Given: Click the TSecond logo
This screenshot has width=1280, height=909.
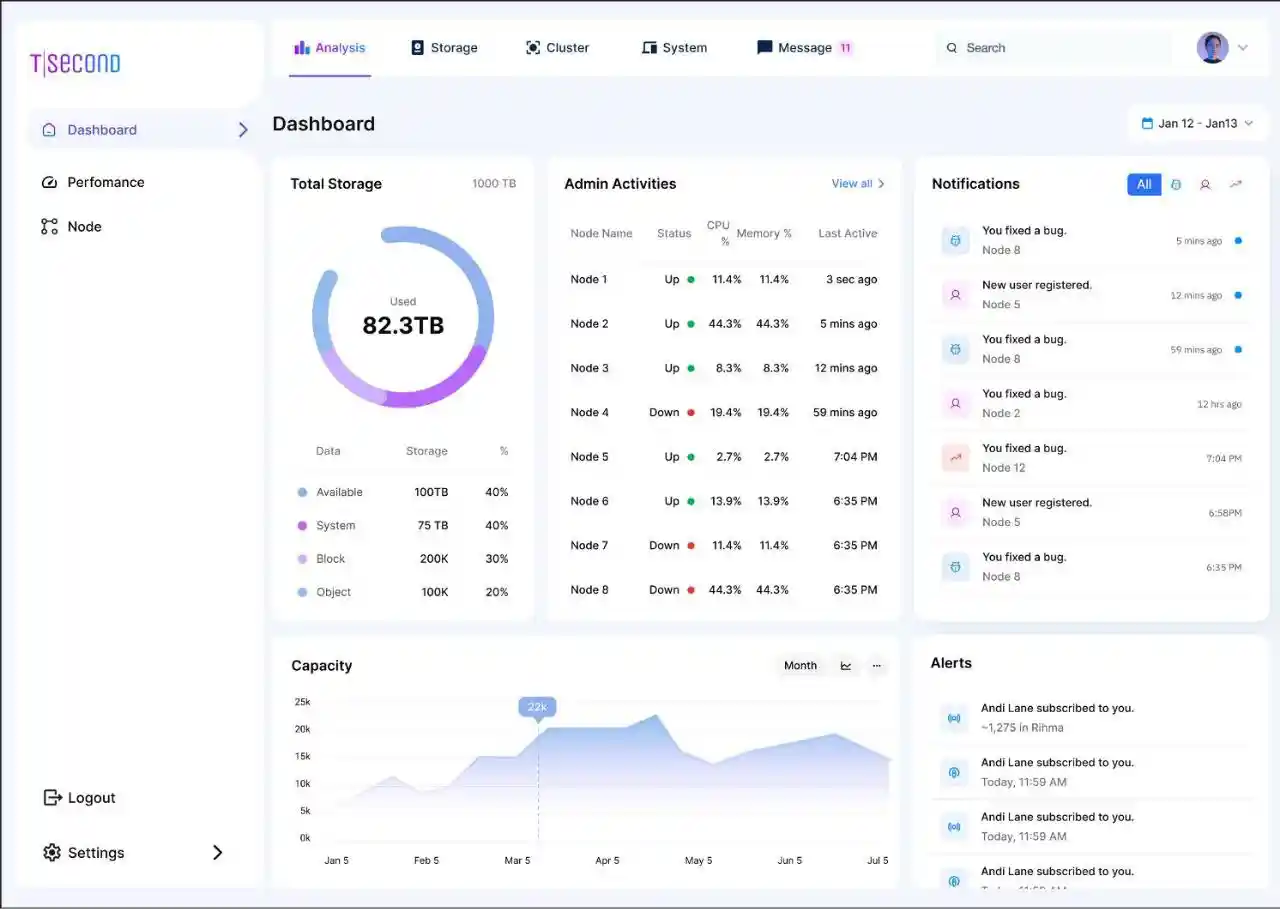Looking at the screenshot, I should point(75,64).
